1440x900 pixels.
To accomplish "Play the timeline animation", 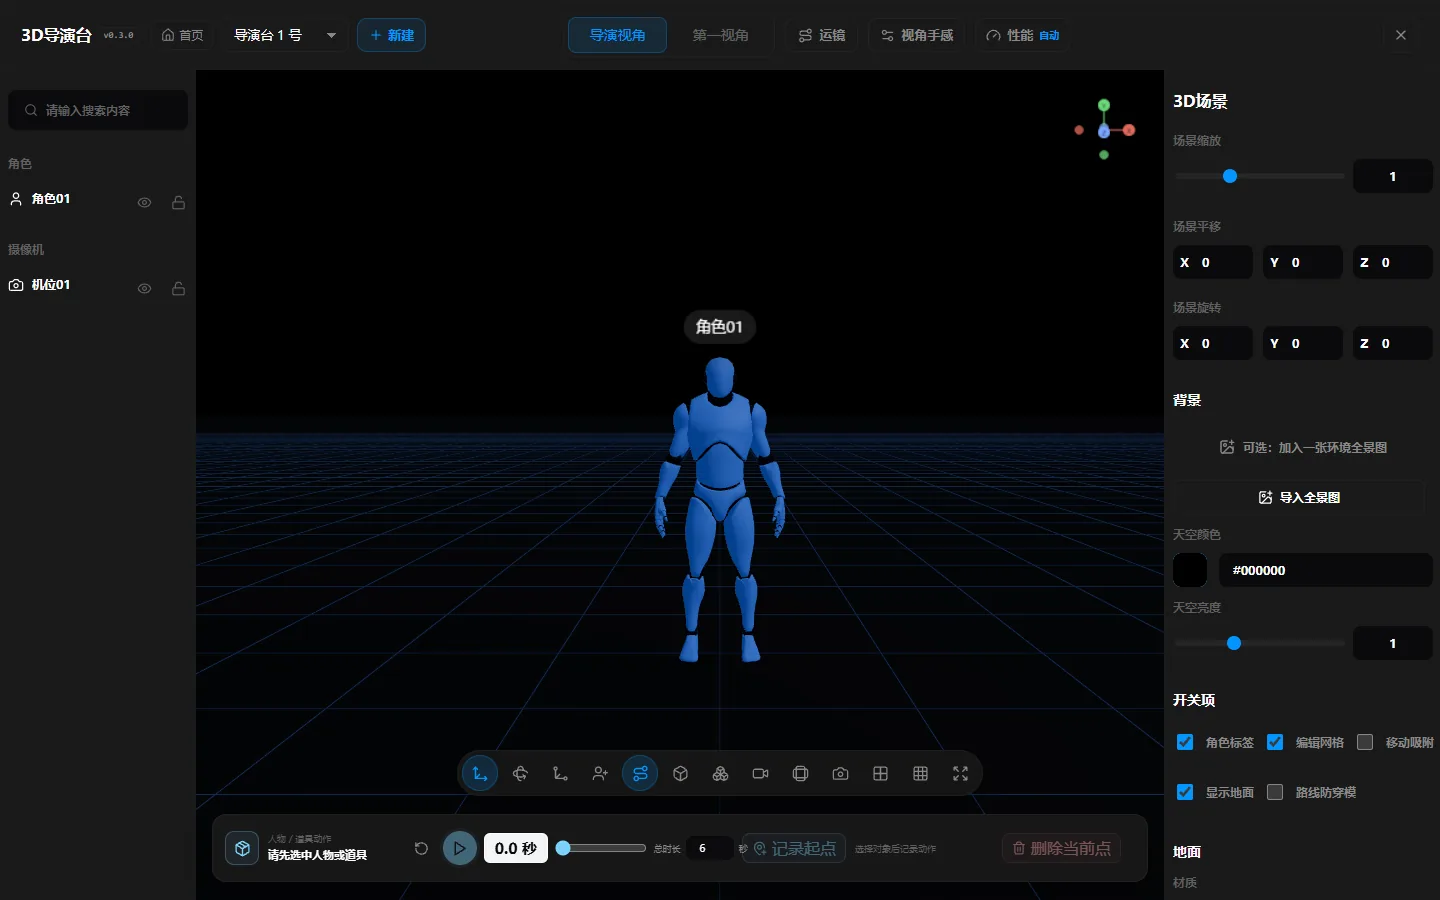I will point(460,848).
